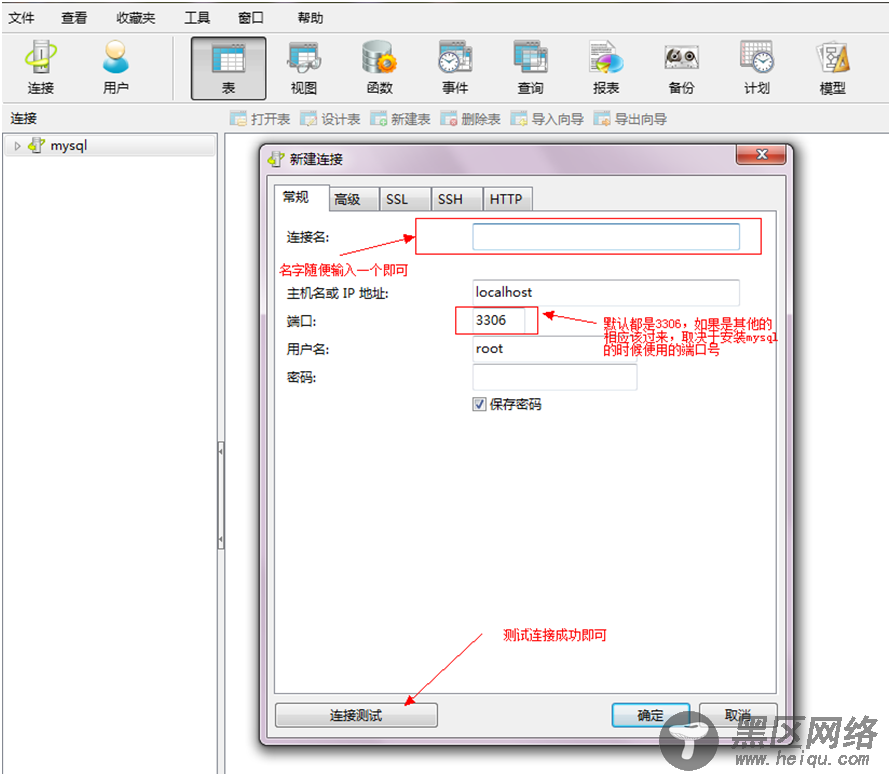This screenshot has height=776, width=891.
Task: Open the 视图 (View) objects icon
Action: tap(304, 68)
